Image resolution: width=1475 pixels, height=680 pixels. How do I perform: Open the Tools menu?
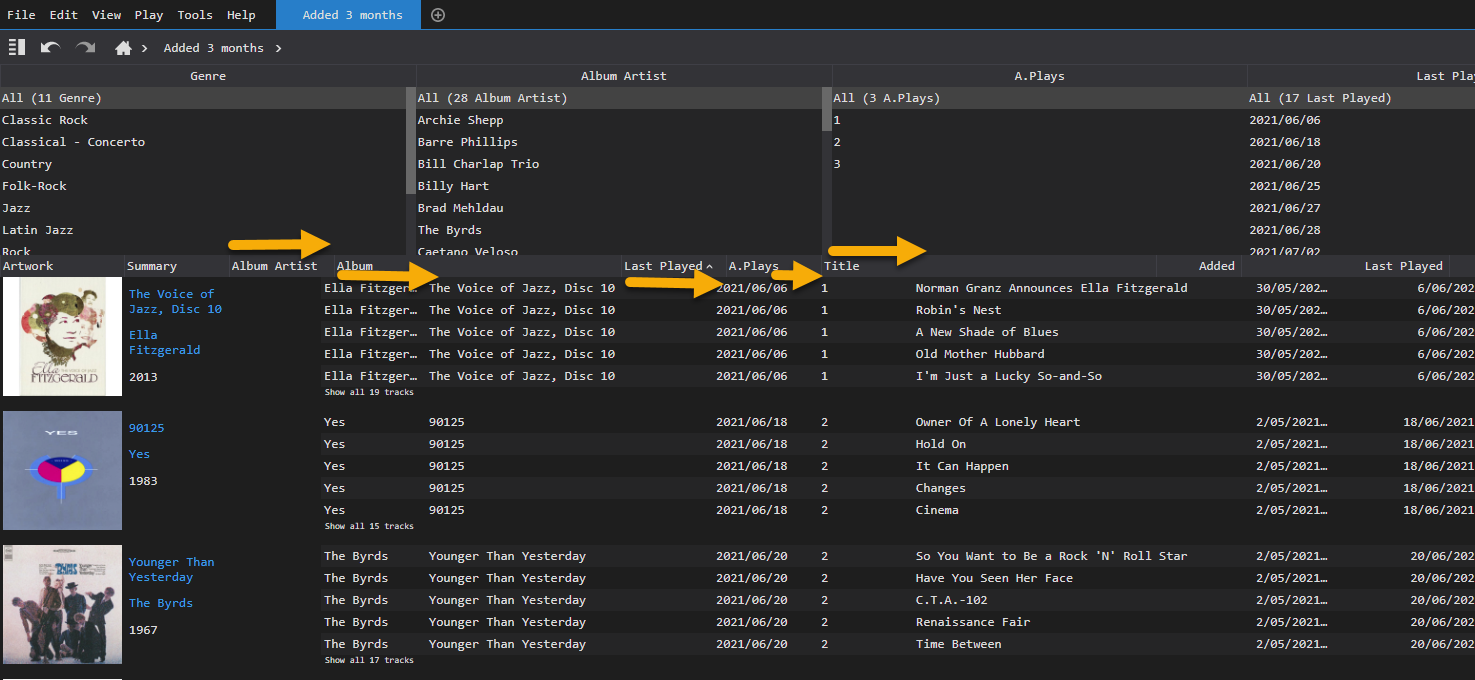coord(194,15)
